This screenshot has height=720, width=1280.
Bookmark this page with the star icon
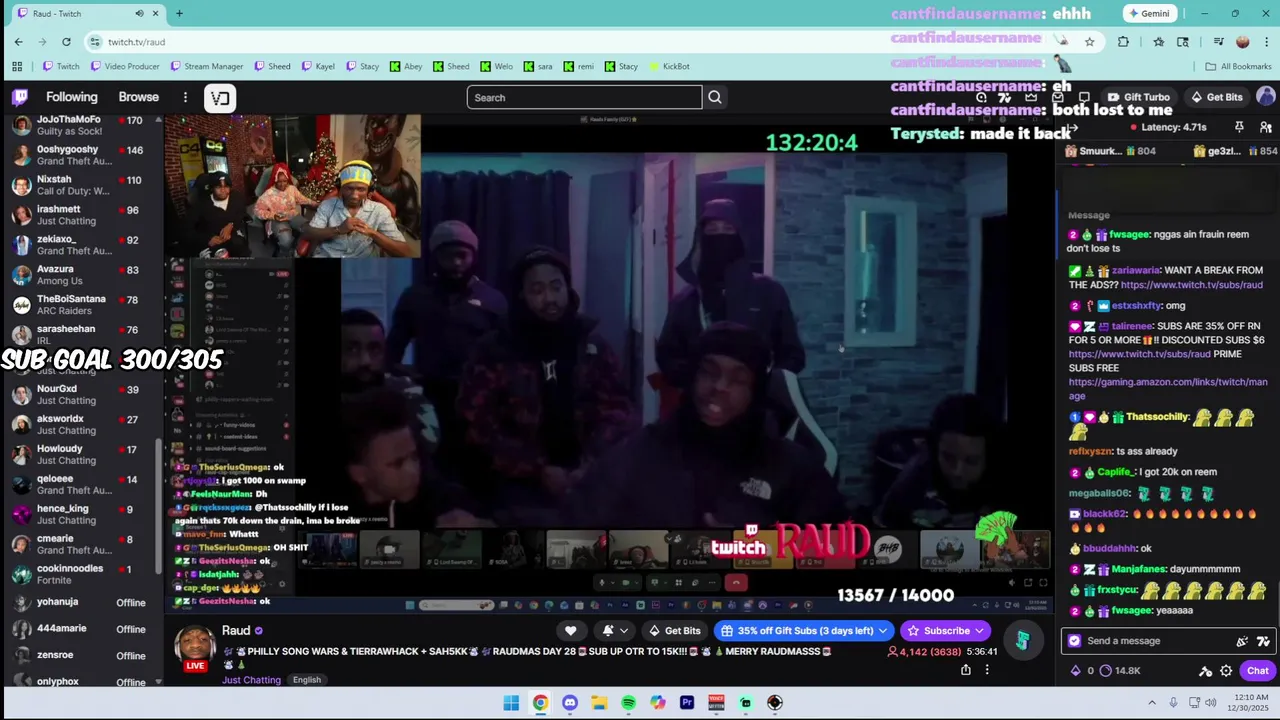coord(1090,42)
